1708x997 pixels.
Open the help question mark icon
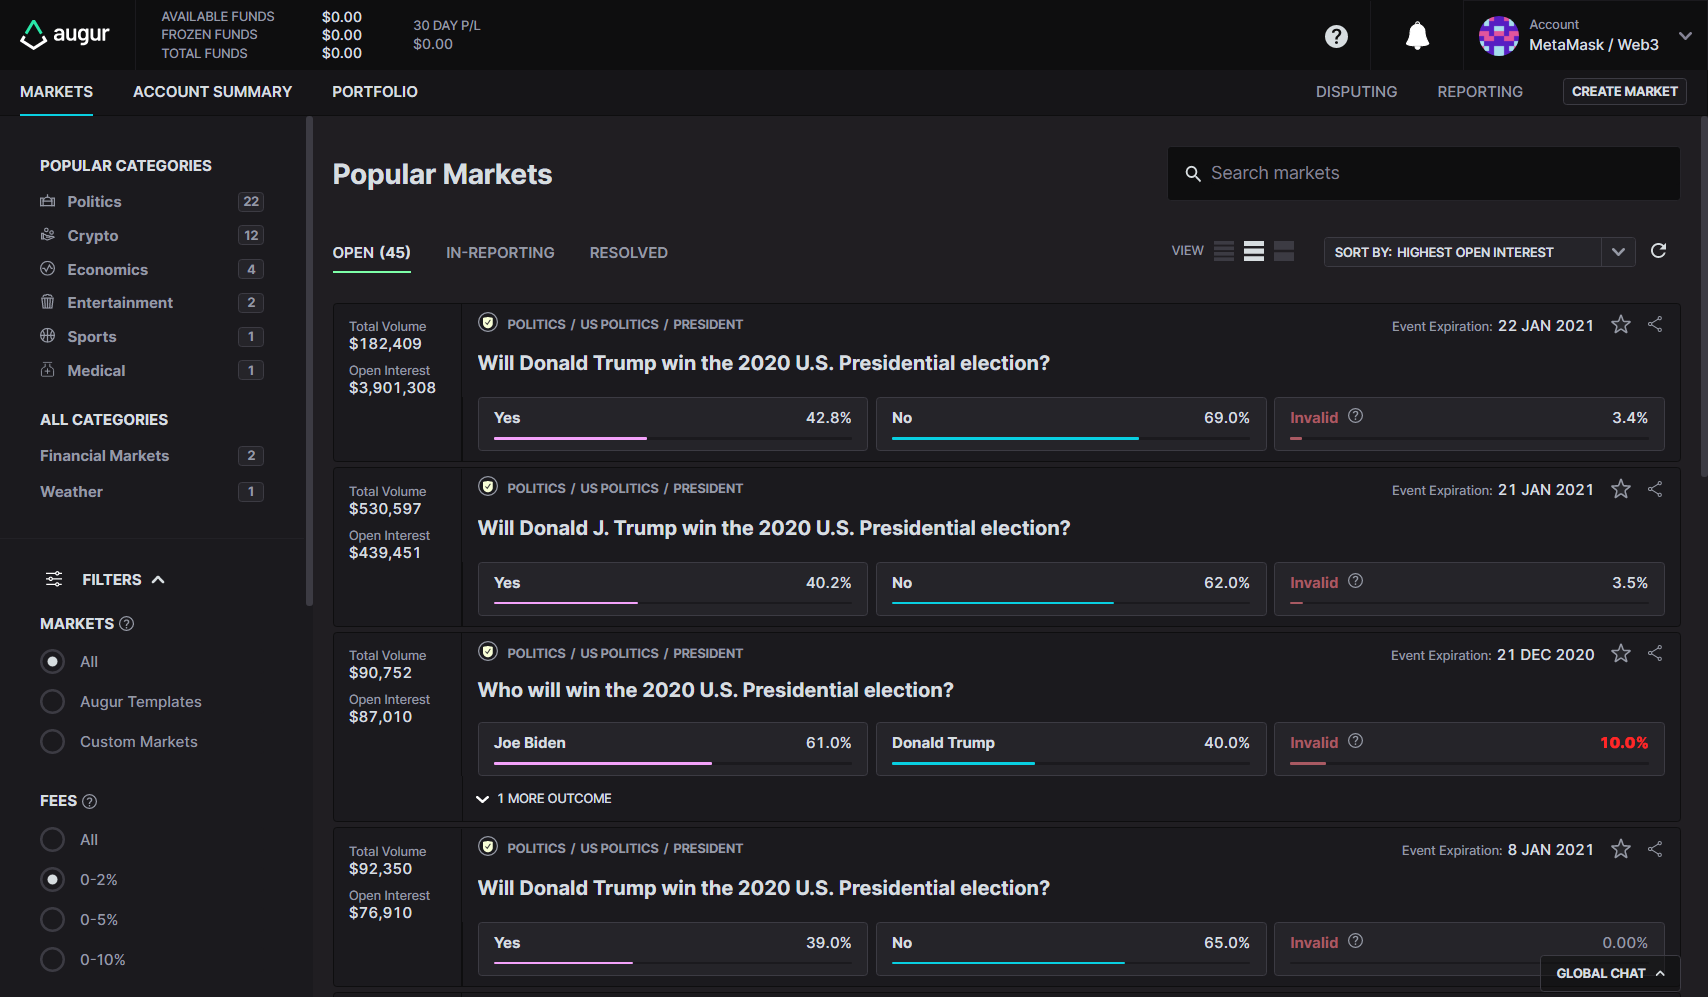[x=1336, y=36]
